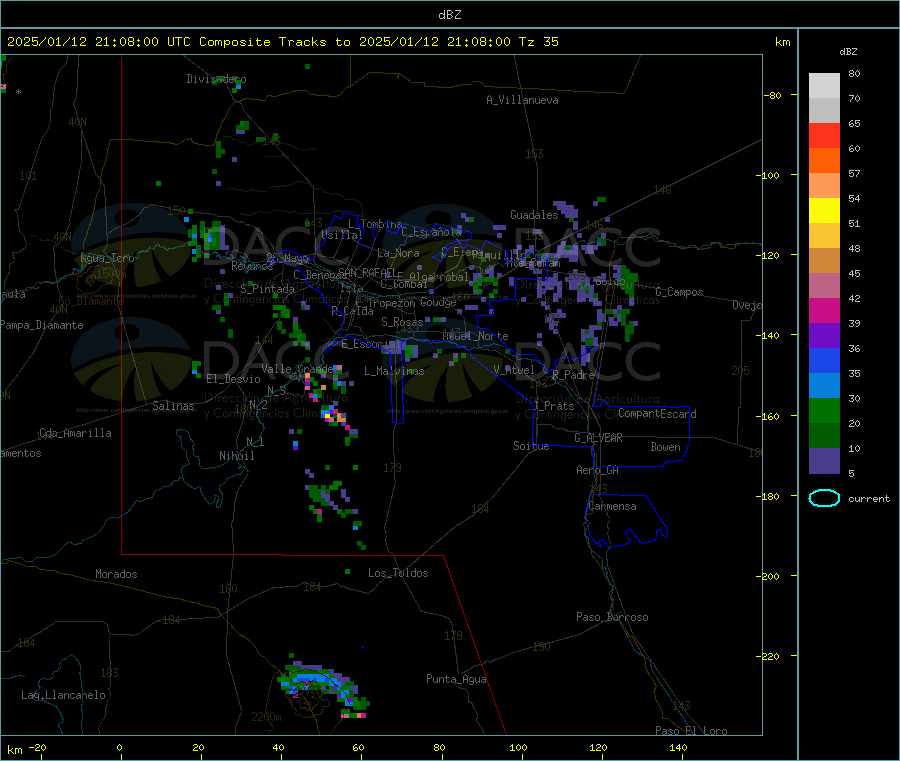This screenshot has width=900, height=761.
Task: Click the yellow 51 dBZ legend swatch
Action: tap(824, 211)
